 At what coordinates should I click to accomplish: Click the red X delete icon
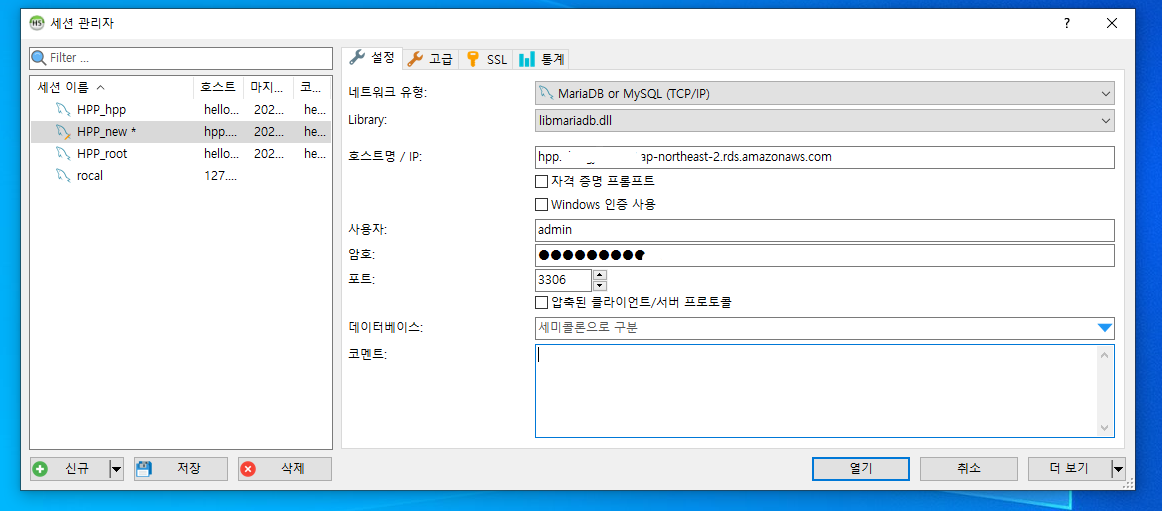[x=248, y=469]
